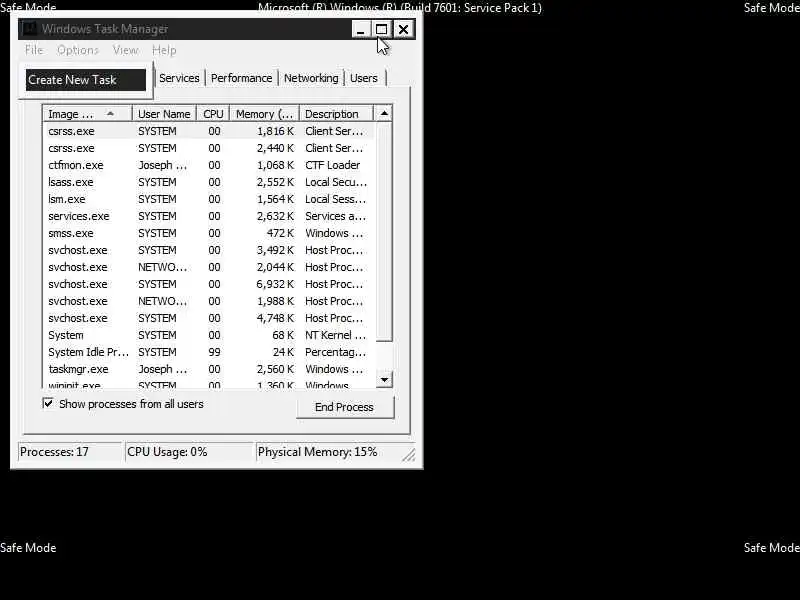Sort by Description column header
The height and width of the screenshot is (600, 800).
tap(336, 114)
